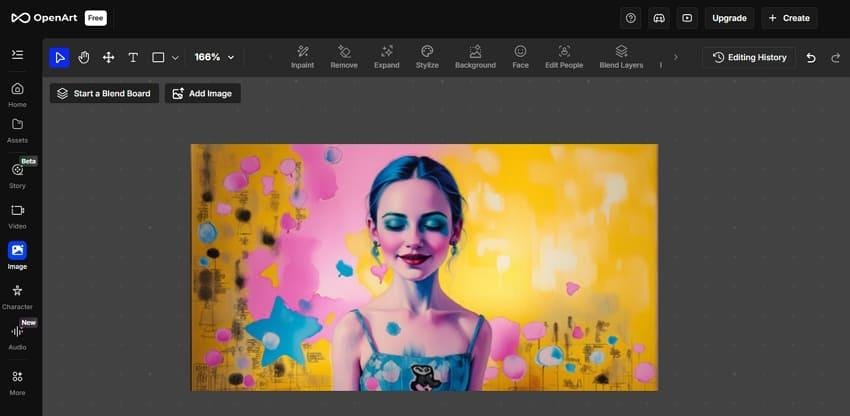Open Story in sidebar
This screenshot has height=416, width=850.
[17, 176]
